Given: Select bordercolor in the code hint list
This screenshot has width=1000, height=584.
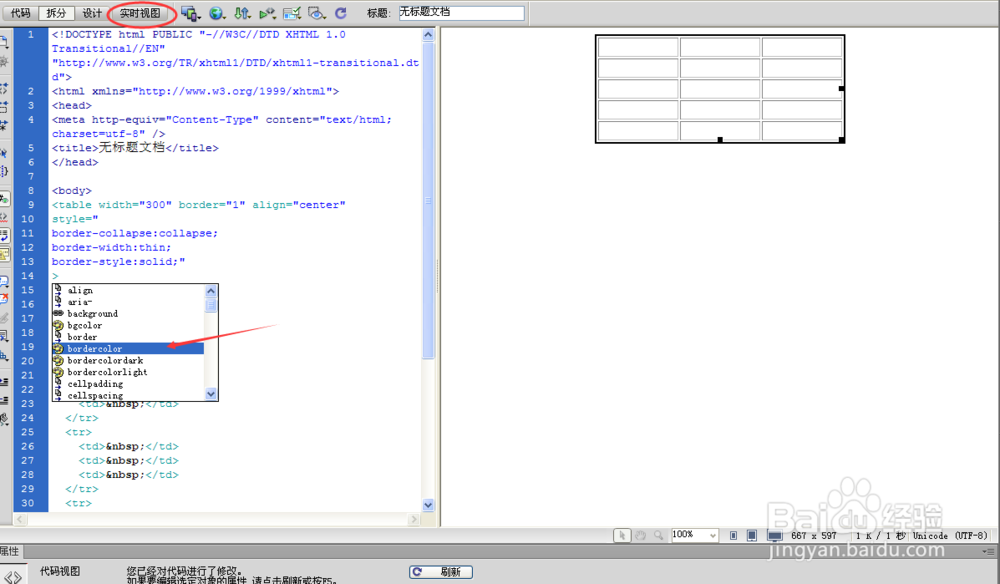Looking at the screenshot, I should pyautogui.click(x=128, y=349).
